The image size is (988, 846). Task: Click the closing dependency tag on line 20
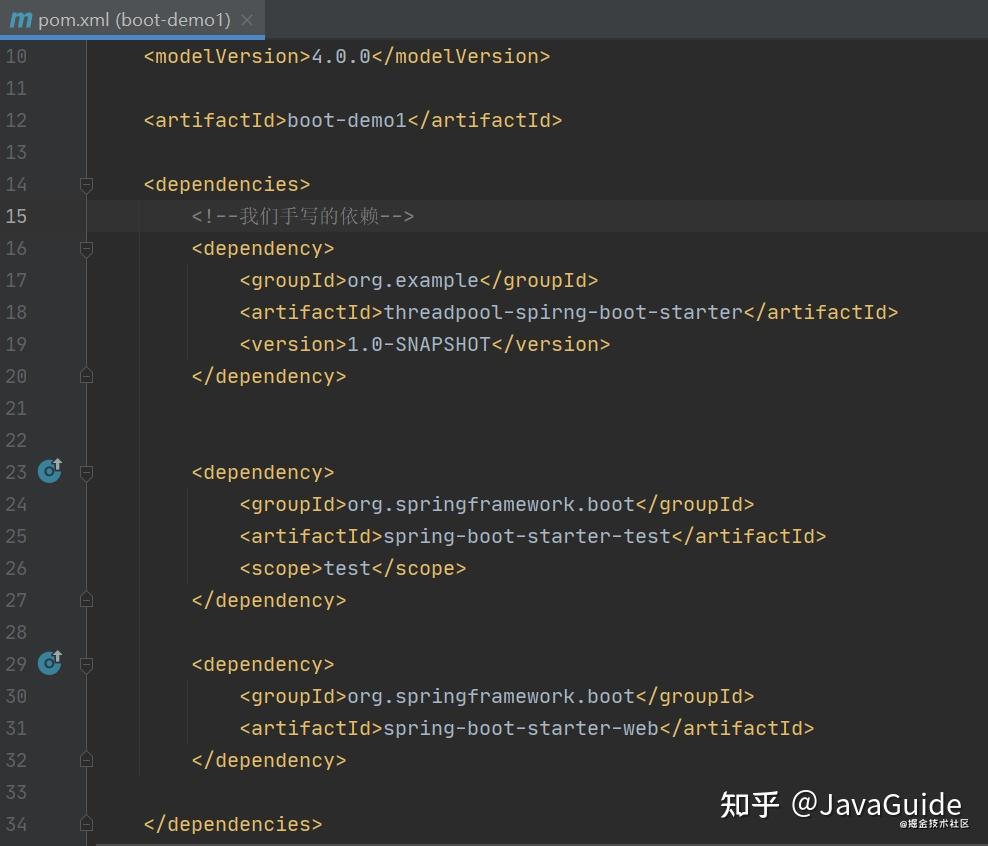point(269,376)
